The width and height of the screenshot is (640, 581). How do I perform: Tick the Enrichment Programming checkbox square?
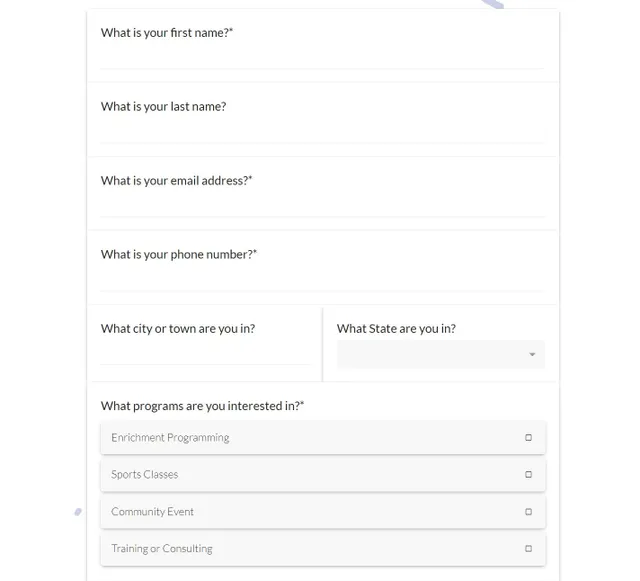point(528,437)
